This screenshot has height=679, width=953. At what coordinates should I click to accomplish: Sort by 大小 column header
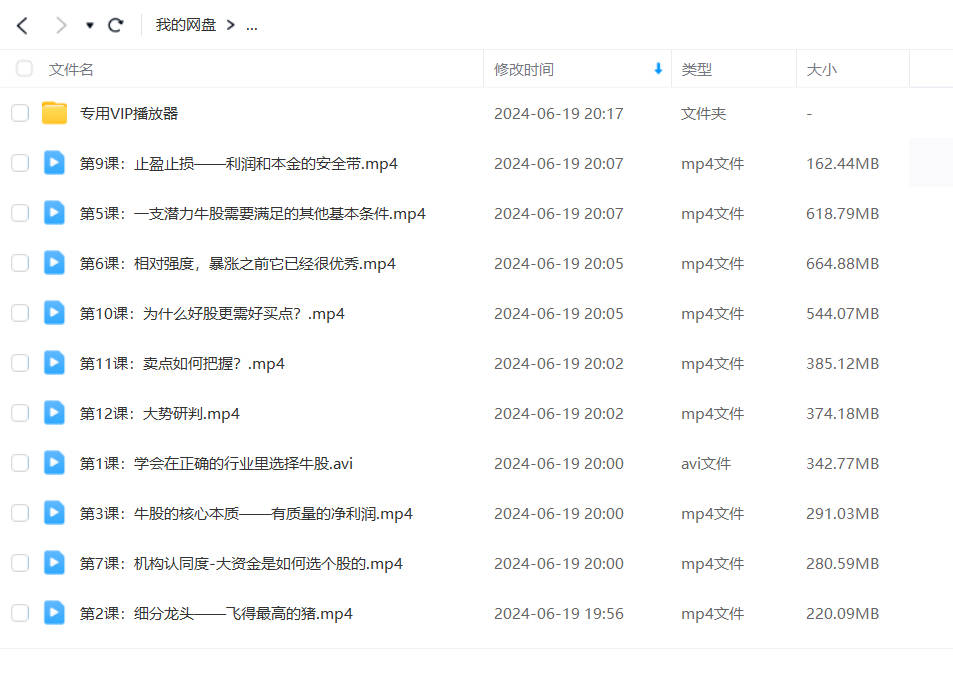(822, 69)
